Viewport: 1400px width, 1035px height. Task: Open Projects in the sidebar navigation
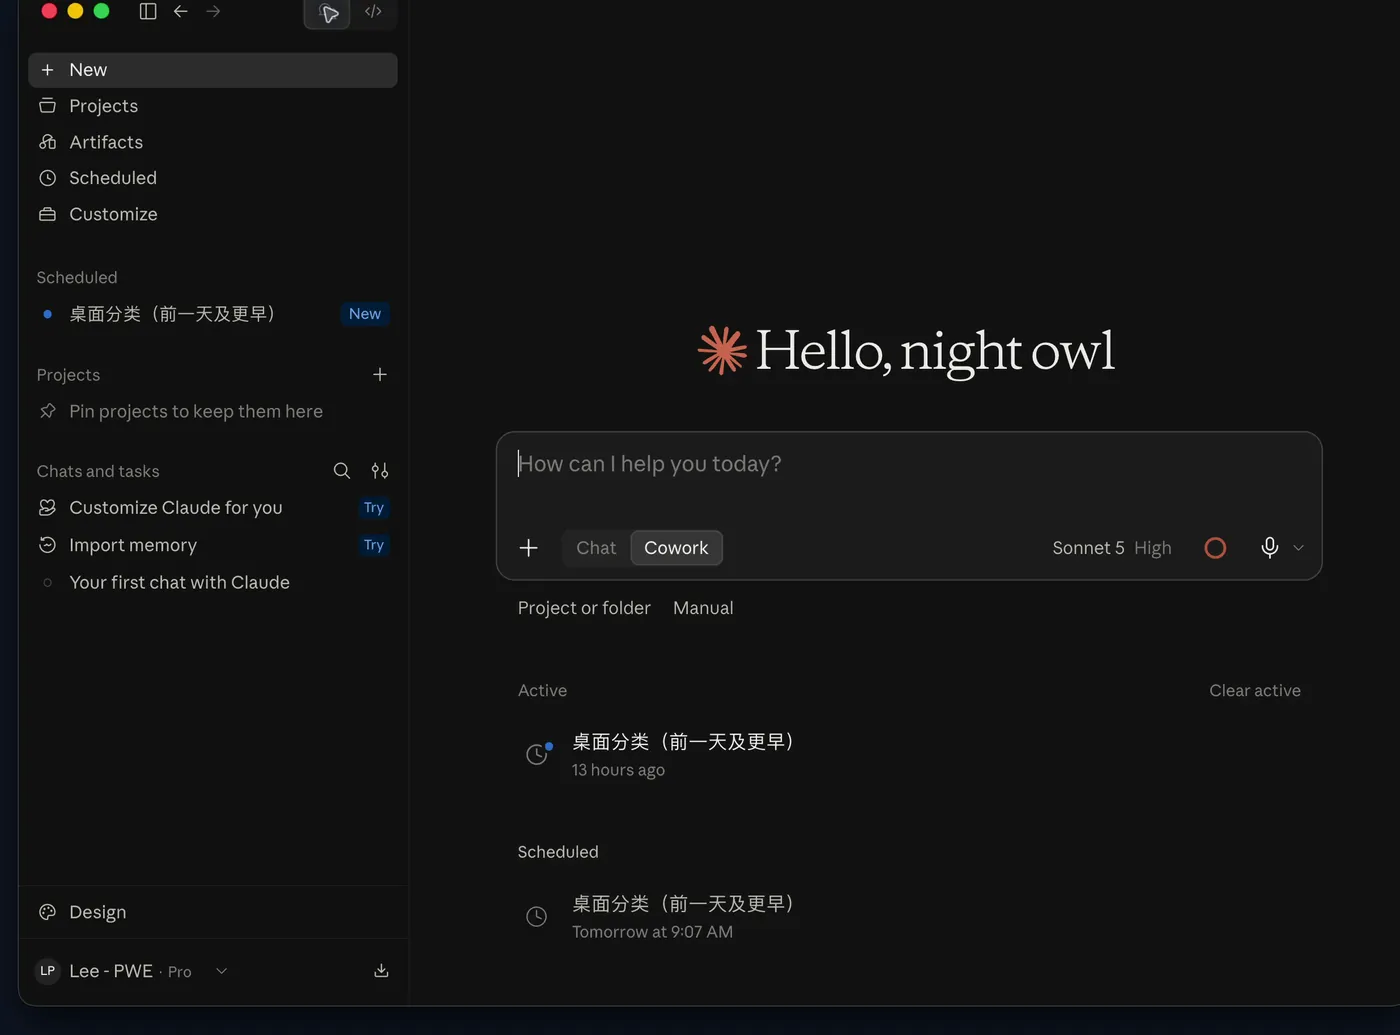pyautogui.click(x=213, y=106)
